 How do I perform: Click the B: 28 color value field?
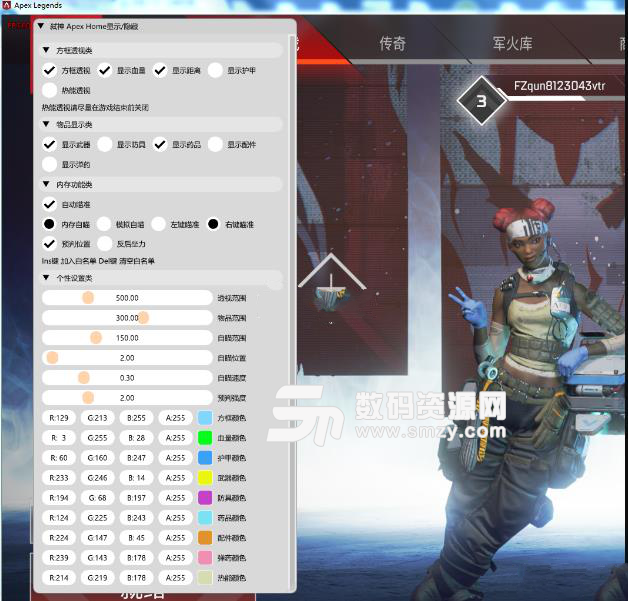coord(136,438)
